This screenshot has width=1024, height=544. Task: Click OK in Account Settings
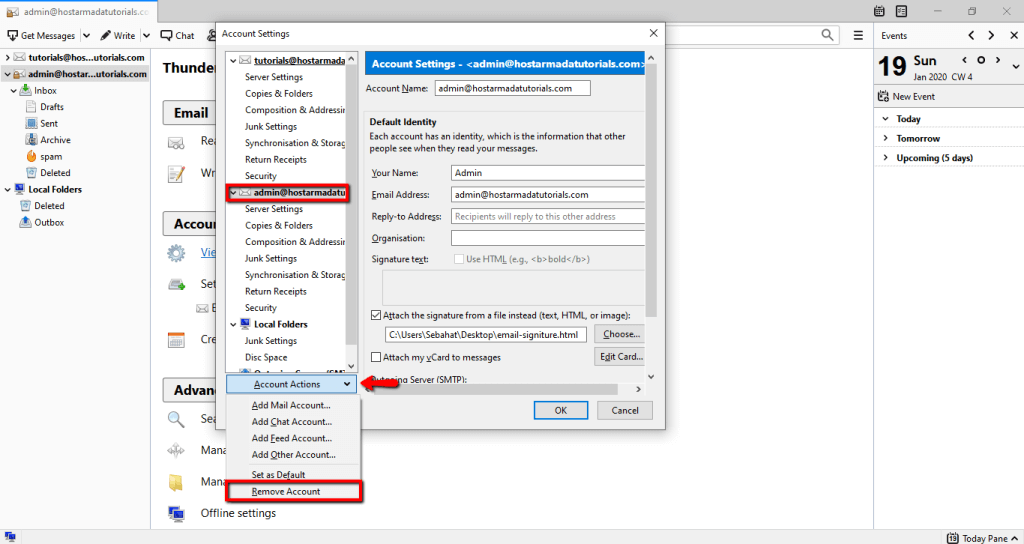pyautogui.click(x=560, y=410)
